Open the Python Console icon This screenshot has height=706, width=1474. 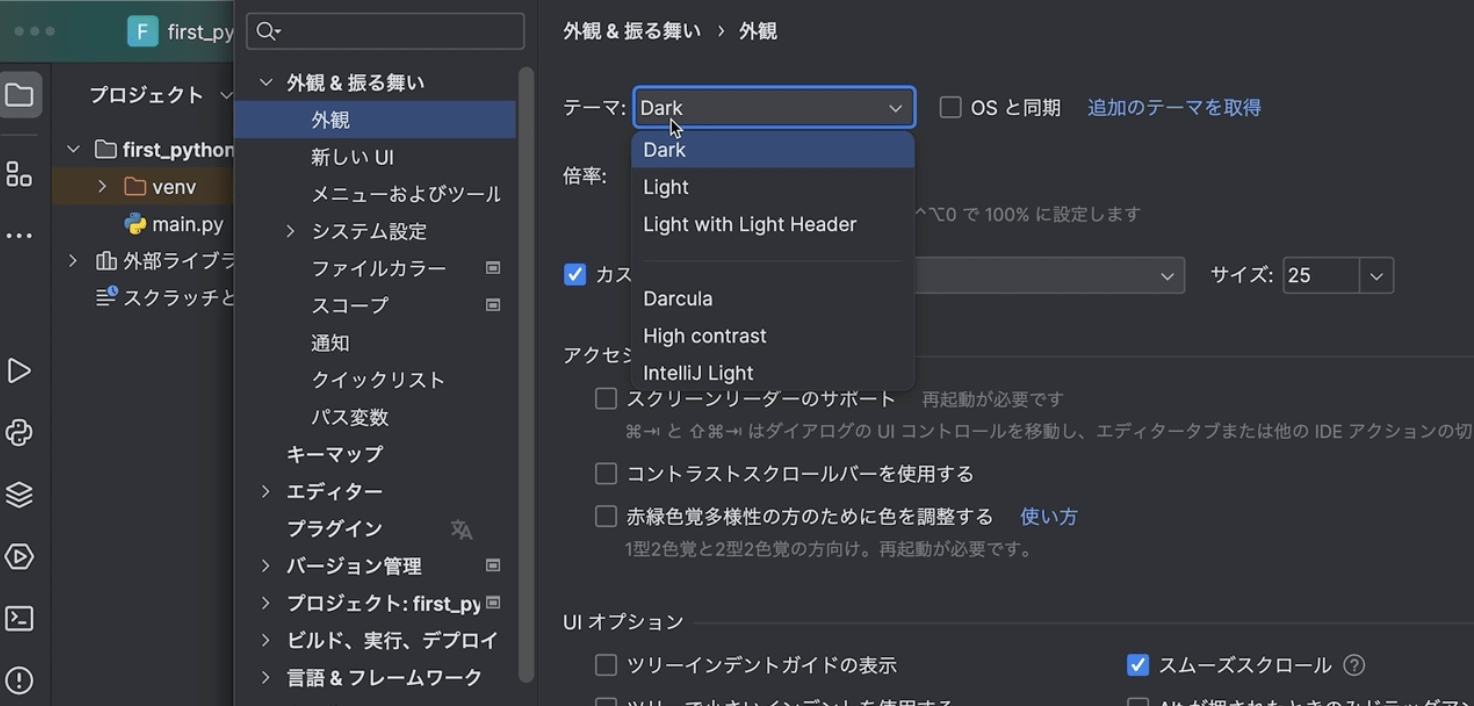click(19, 433)
